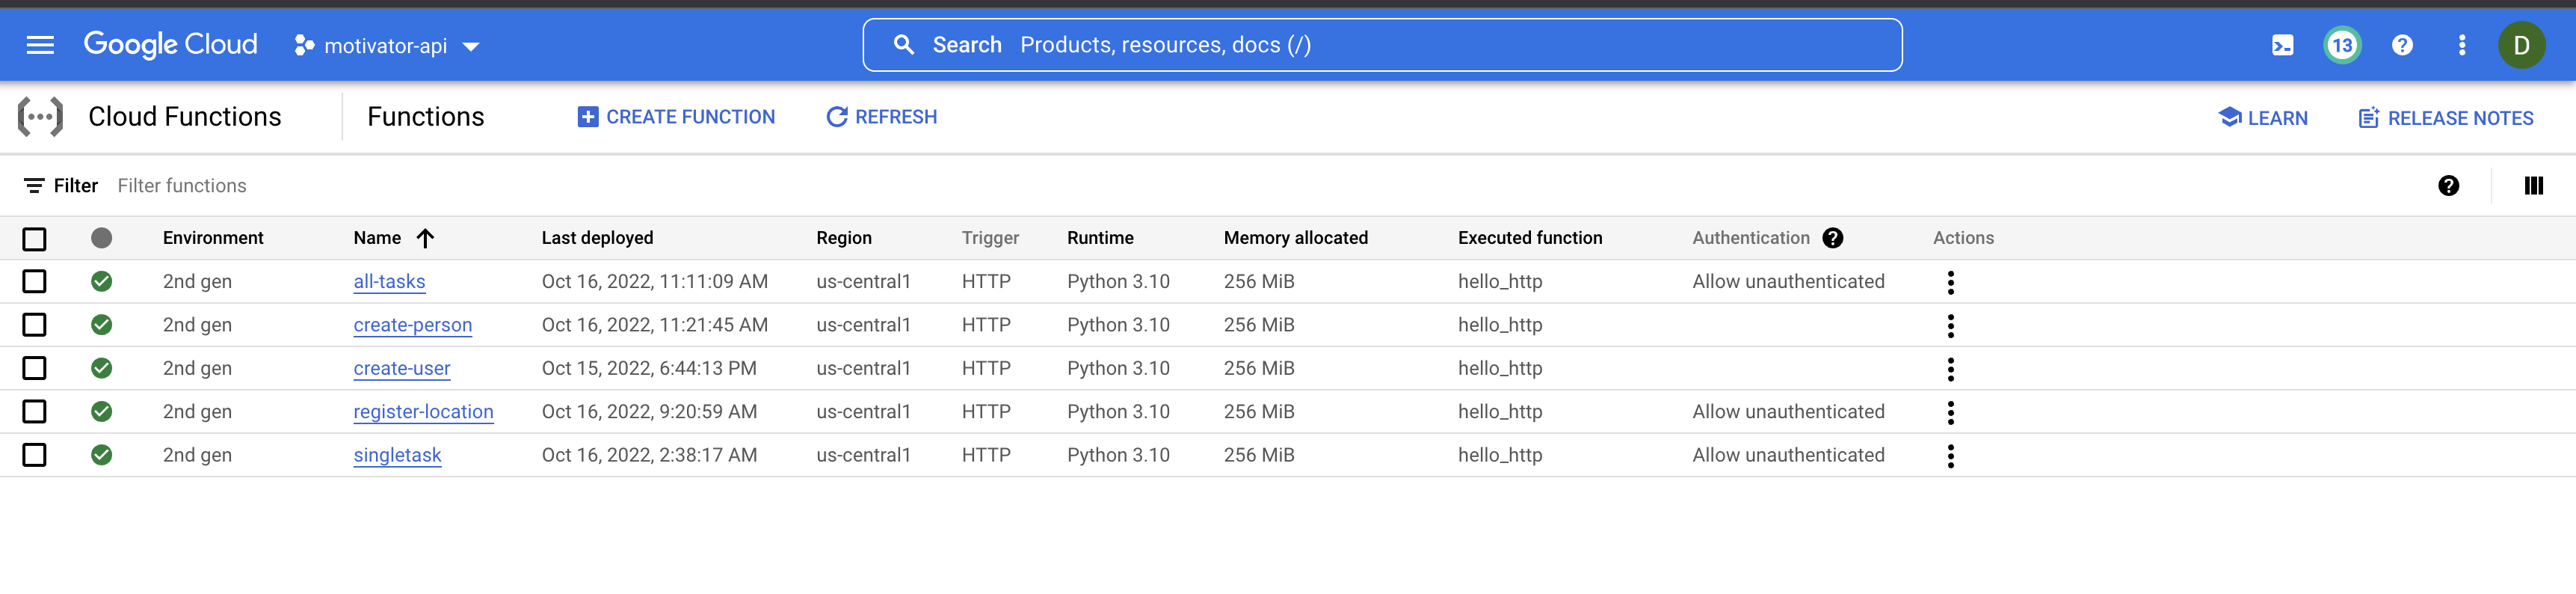The width and height of the screenshot is (2576, 594).
Task: Select the all-tasks row checkbox
Action: pyautogui.click(x=34, y=282)
